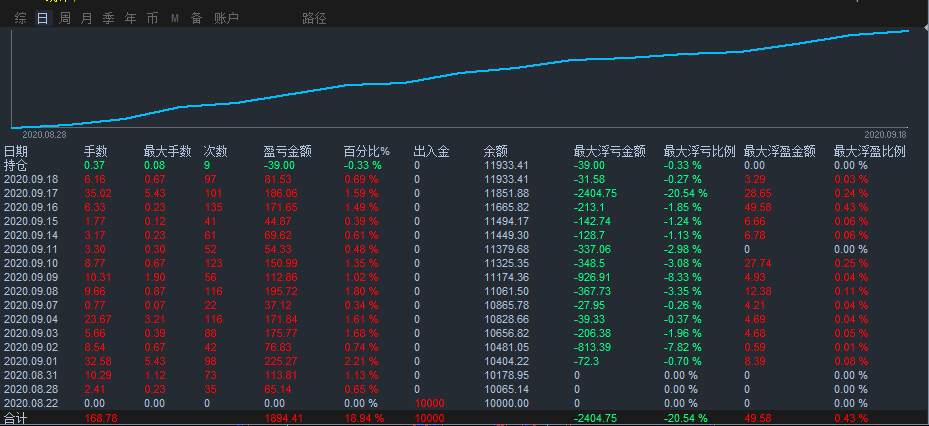Click the 最大浮亏金额 column header
This screenshot has width=929, height=426.
pyautogui.click(x=609, y=152)
